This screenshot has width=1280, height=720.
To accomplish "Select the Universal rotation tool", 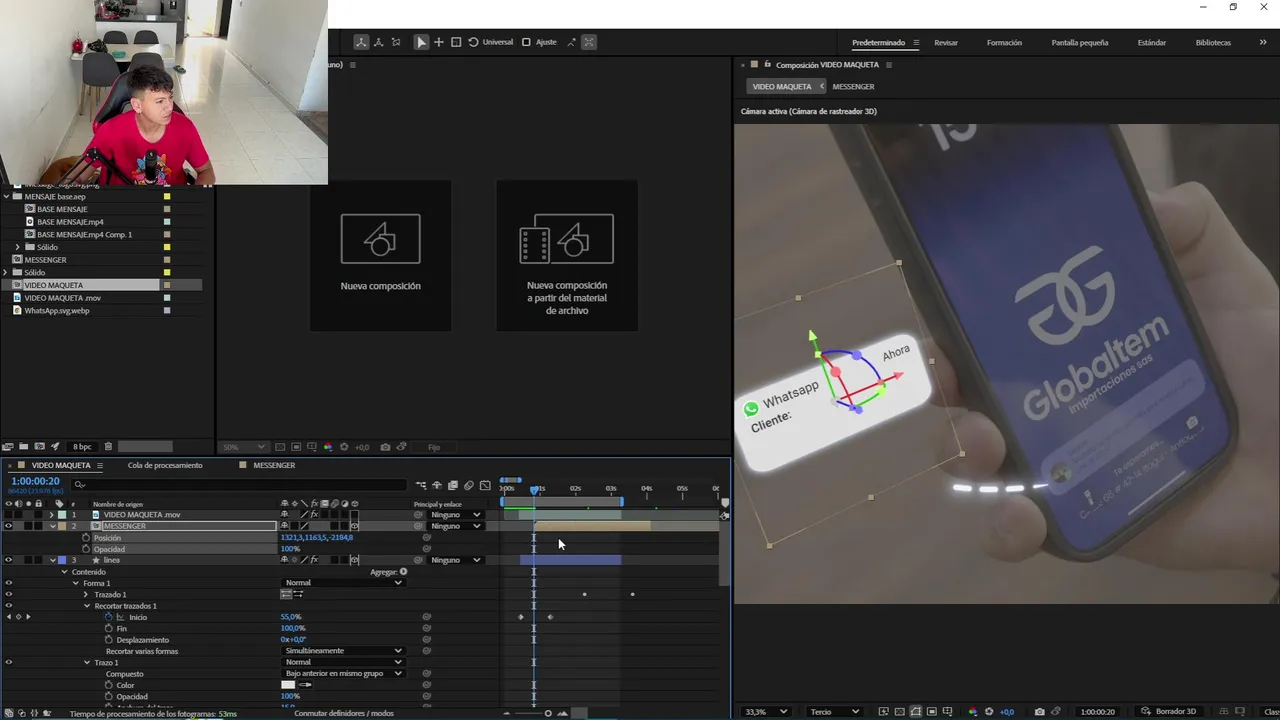I will 490,42.
